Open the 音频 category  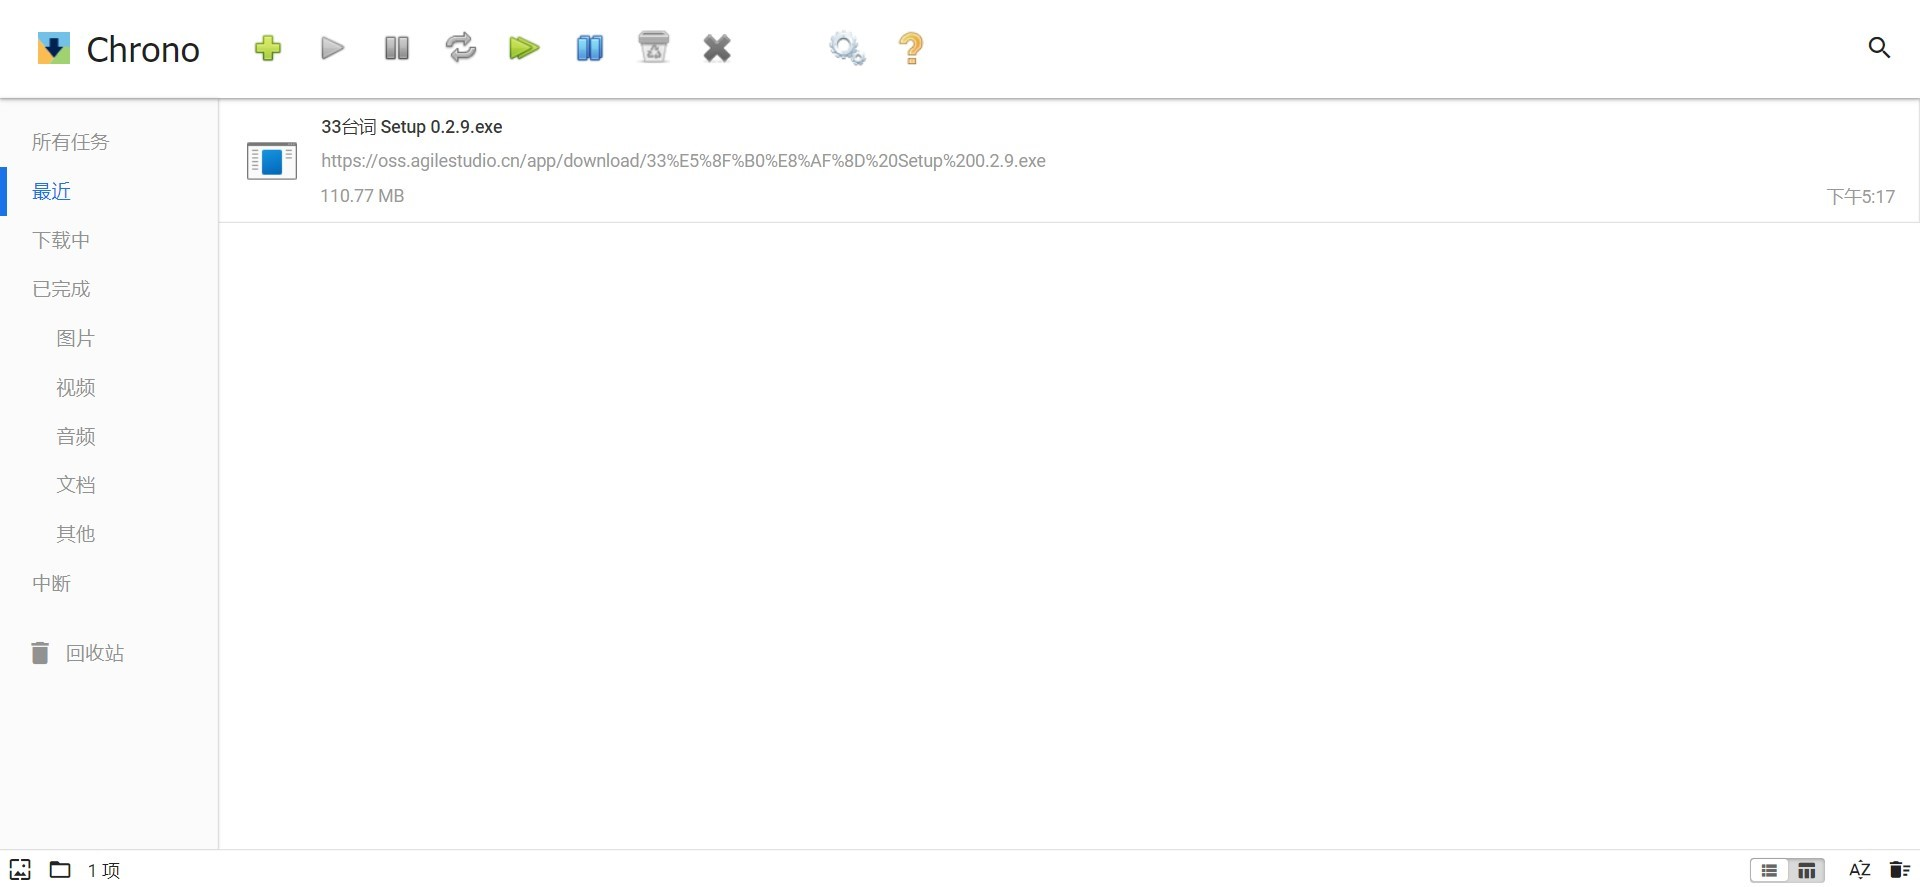coord(75,436)
